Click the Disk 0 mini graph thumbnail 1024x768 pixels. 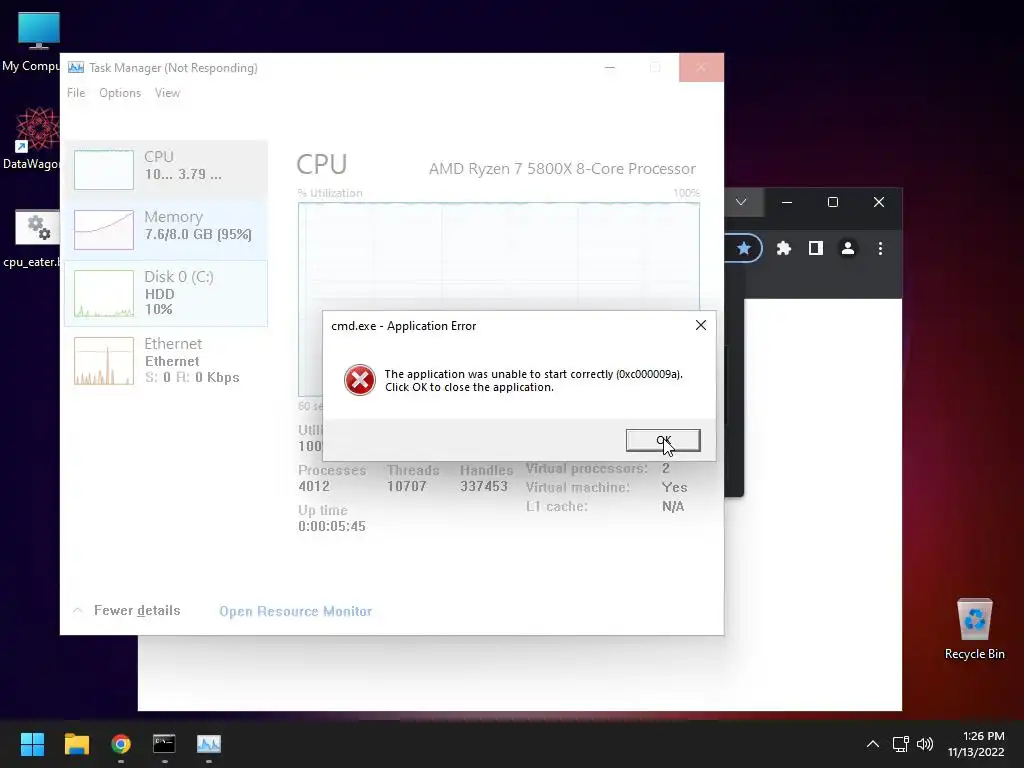pos(104,294)
